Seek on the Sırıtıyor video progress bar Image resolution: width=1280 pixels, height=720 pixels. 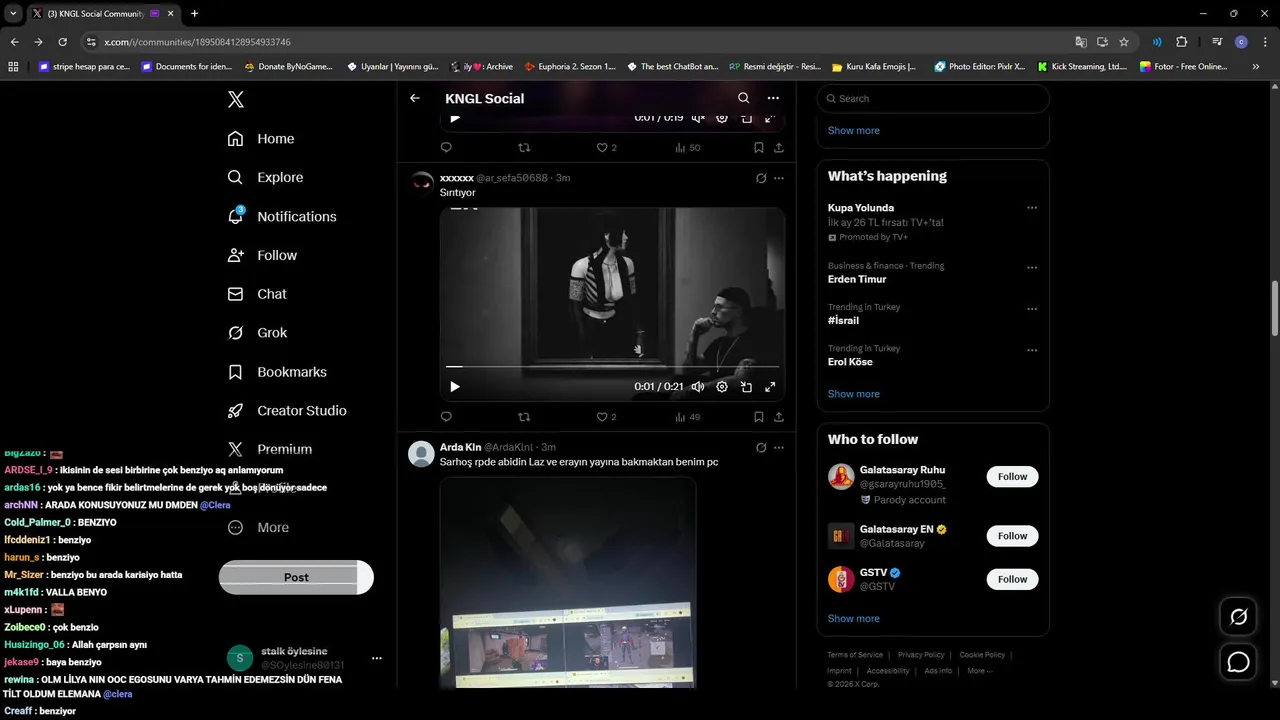(x=612, y=367)
